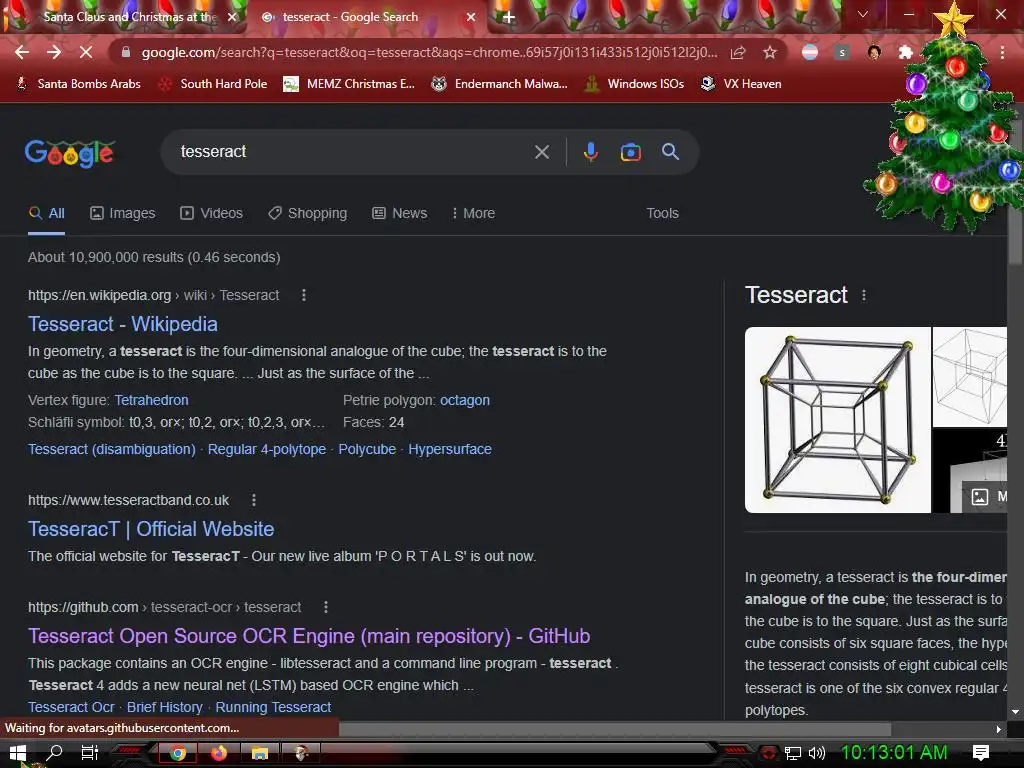Switch to the Images results tab
This screenshot has width=1024, height=768.
123,214
